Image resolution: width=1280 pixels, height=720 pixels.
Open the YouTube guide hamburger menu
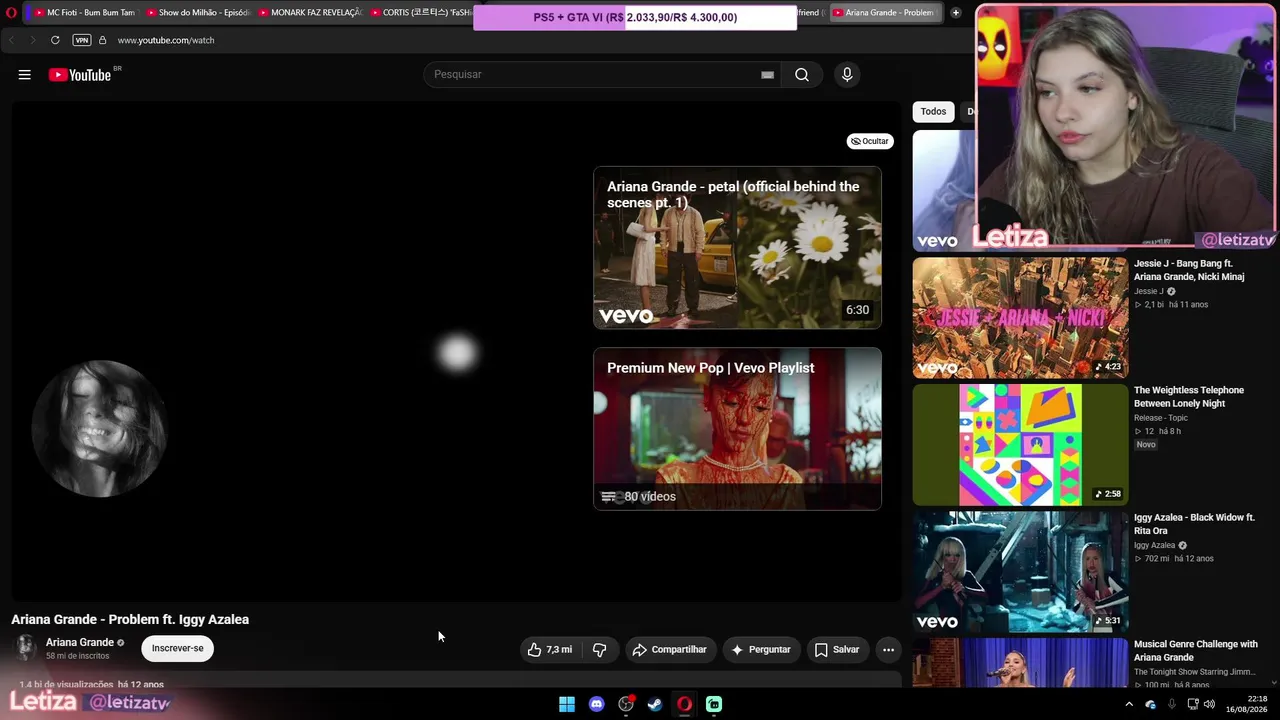point(25,75)
